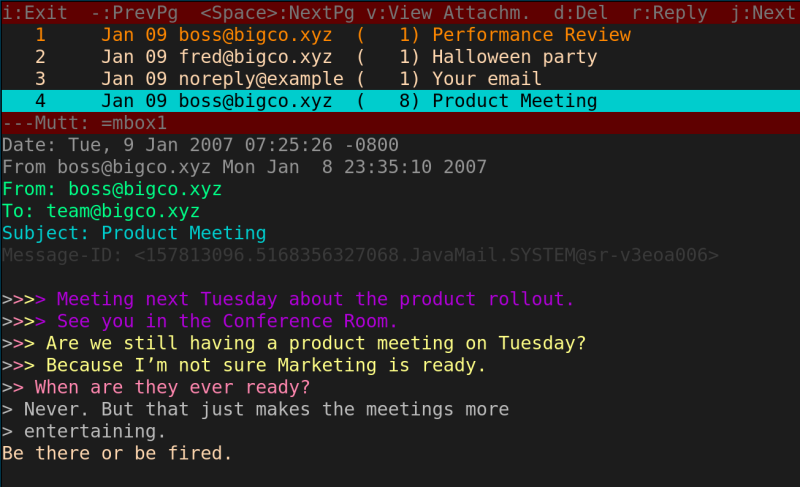Select the Halloween party email from fred
Screen dimensions: 800x487
(x=514, y=57)
